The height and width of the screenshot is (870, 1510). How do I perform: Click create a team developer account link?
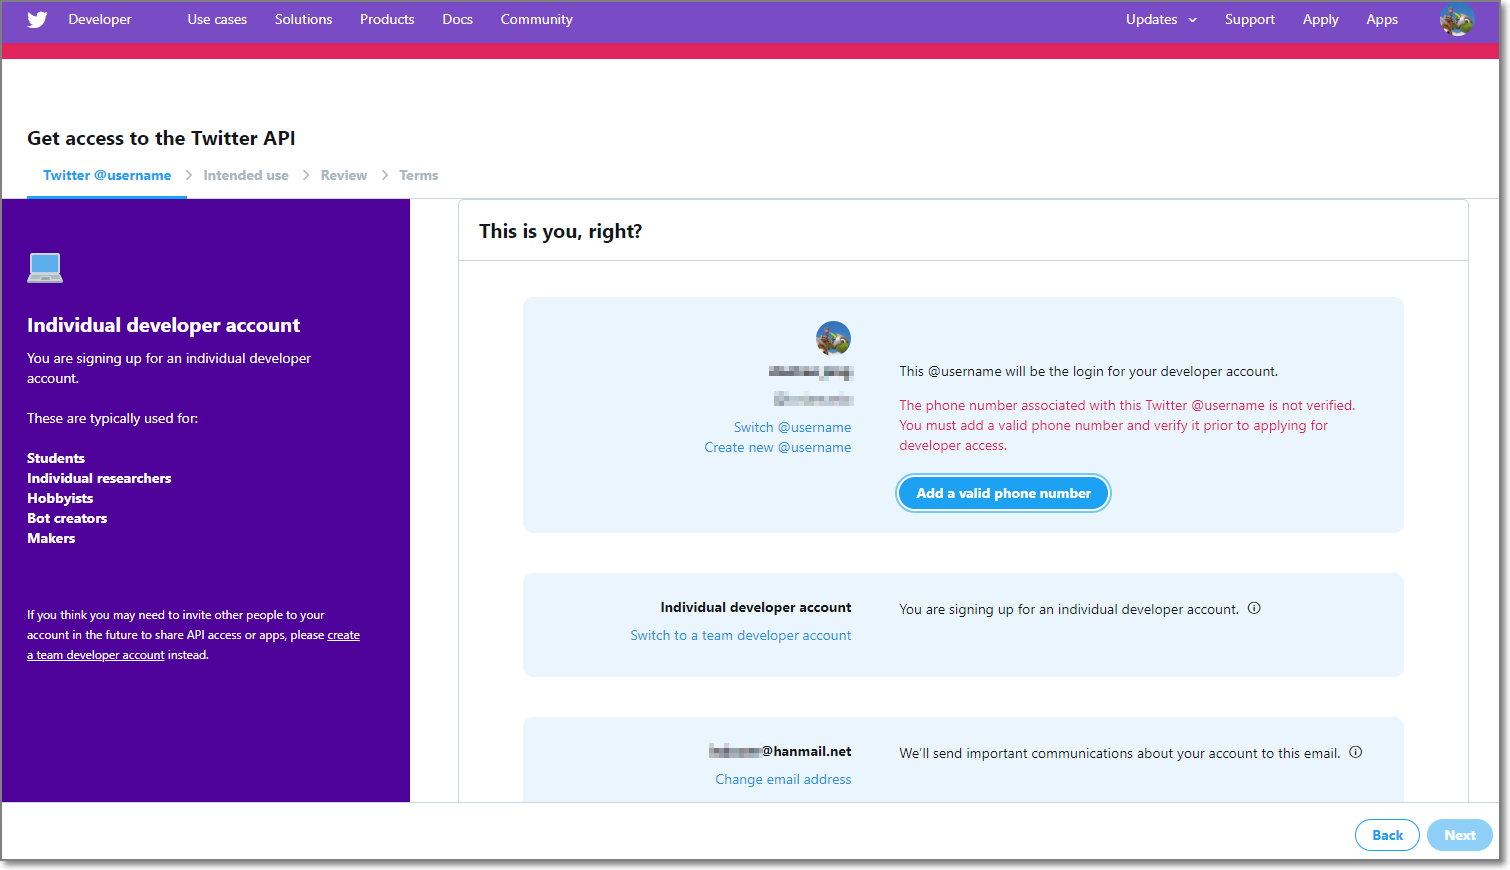pos(193,645)
